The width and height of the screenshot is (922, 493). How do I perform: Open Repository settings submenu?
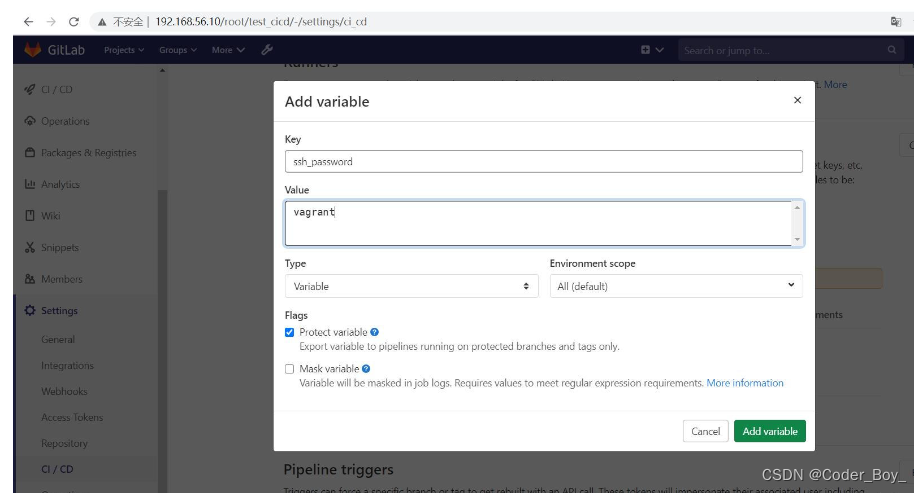64,443
